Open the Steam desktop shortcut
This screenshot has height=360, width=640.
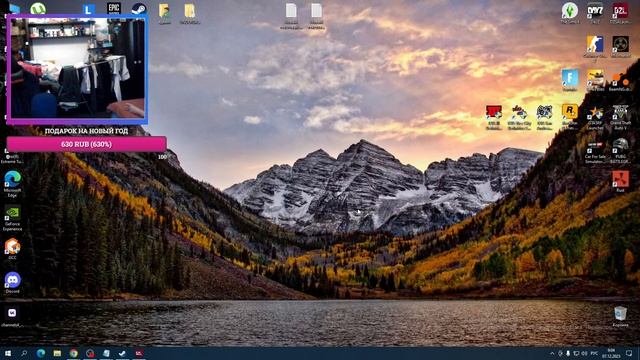(139, 9)
